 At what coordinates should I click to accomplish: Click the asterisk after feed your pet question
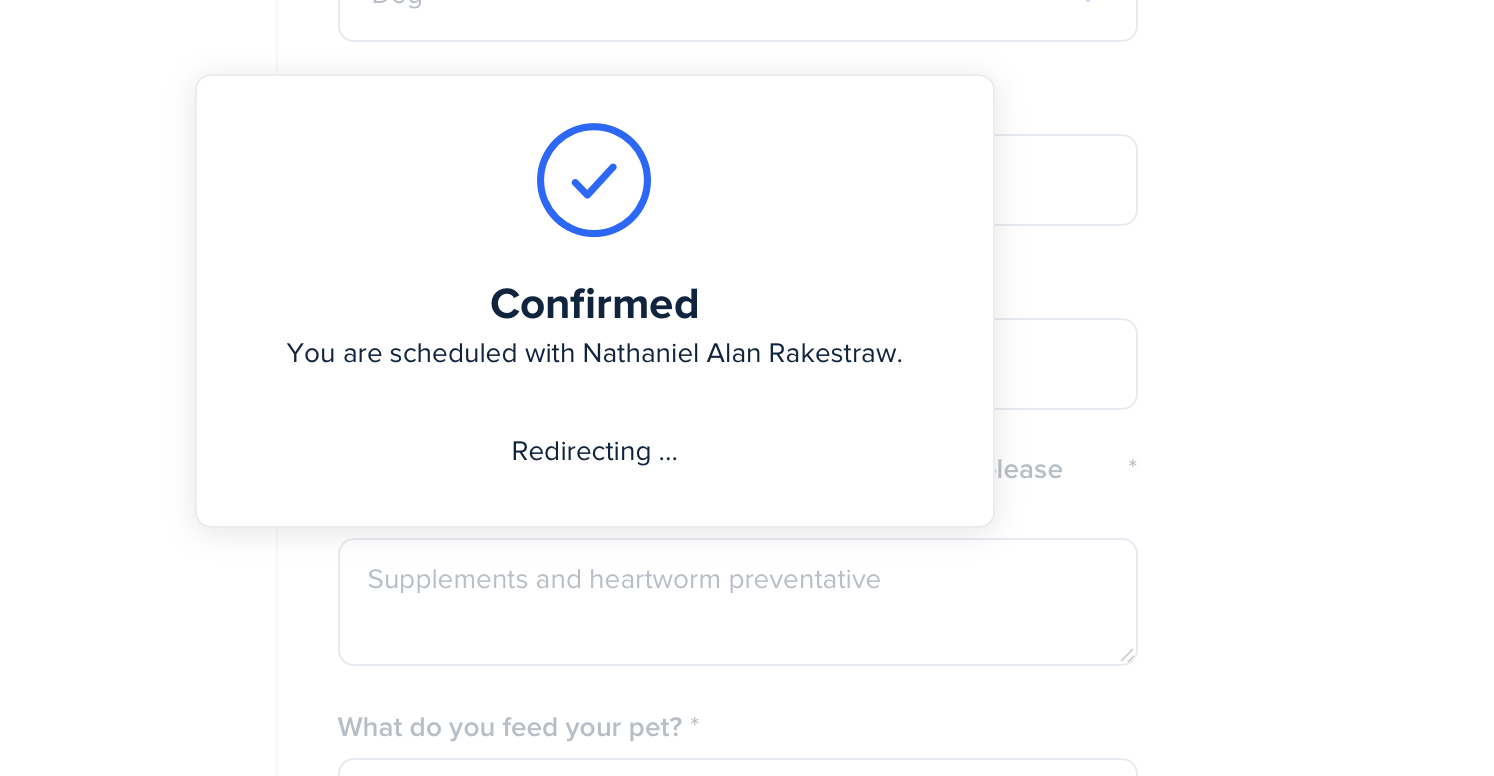pyautogui.click(x=694, y=724)
